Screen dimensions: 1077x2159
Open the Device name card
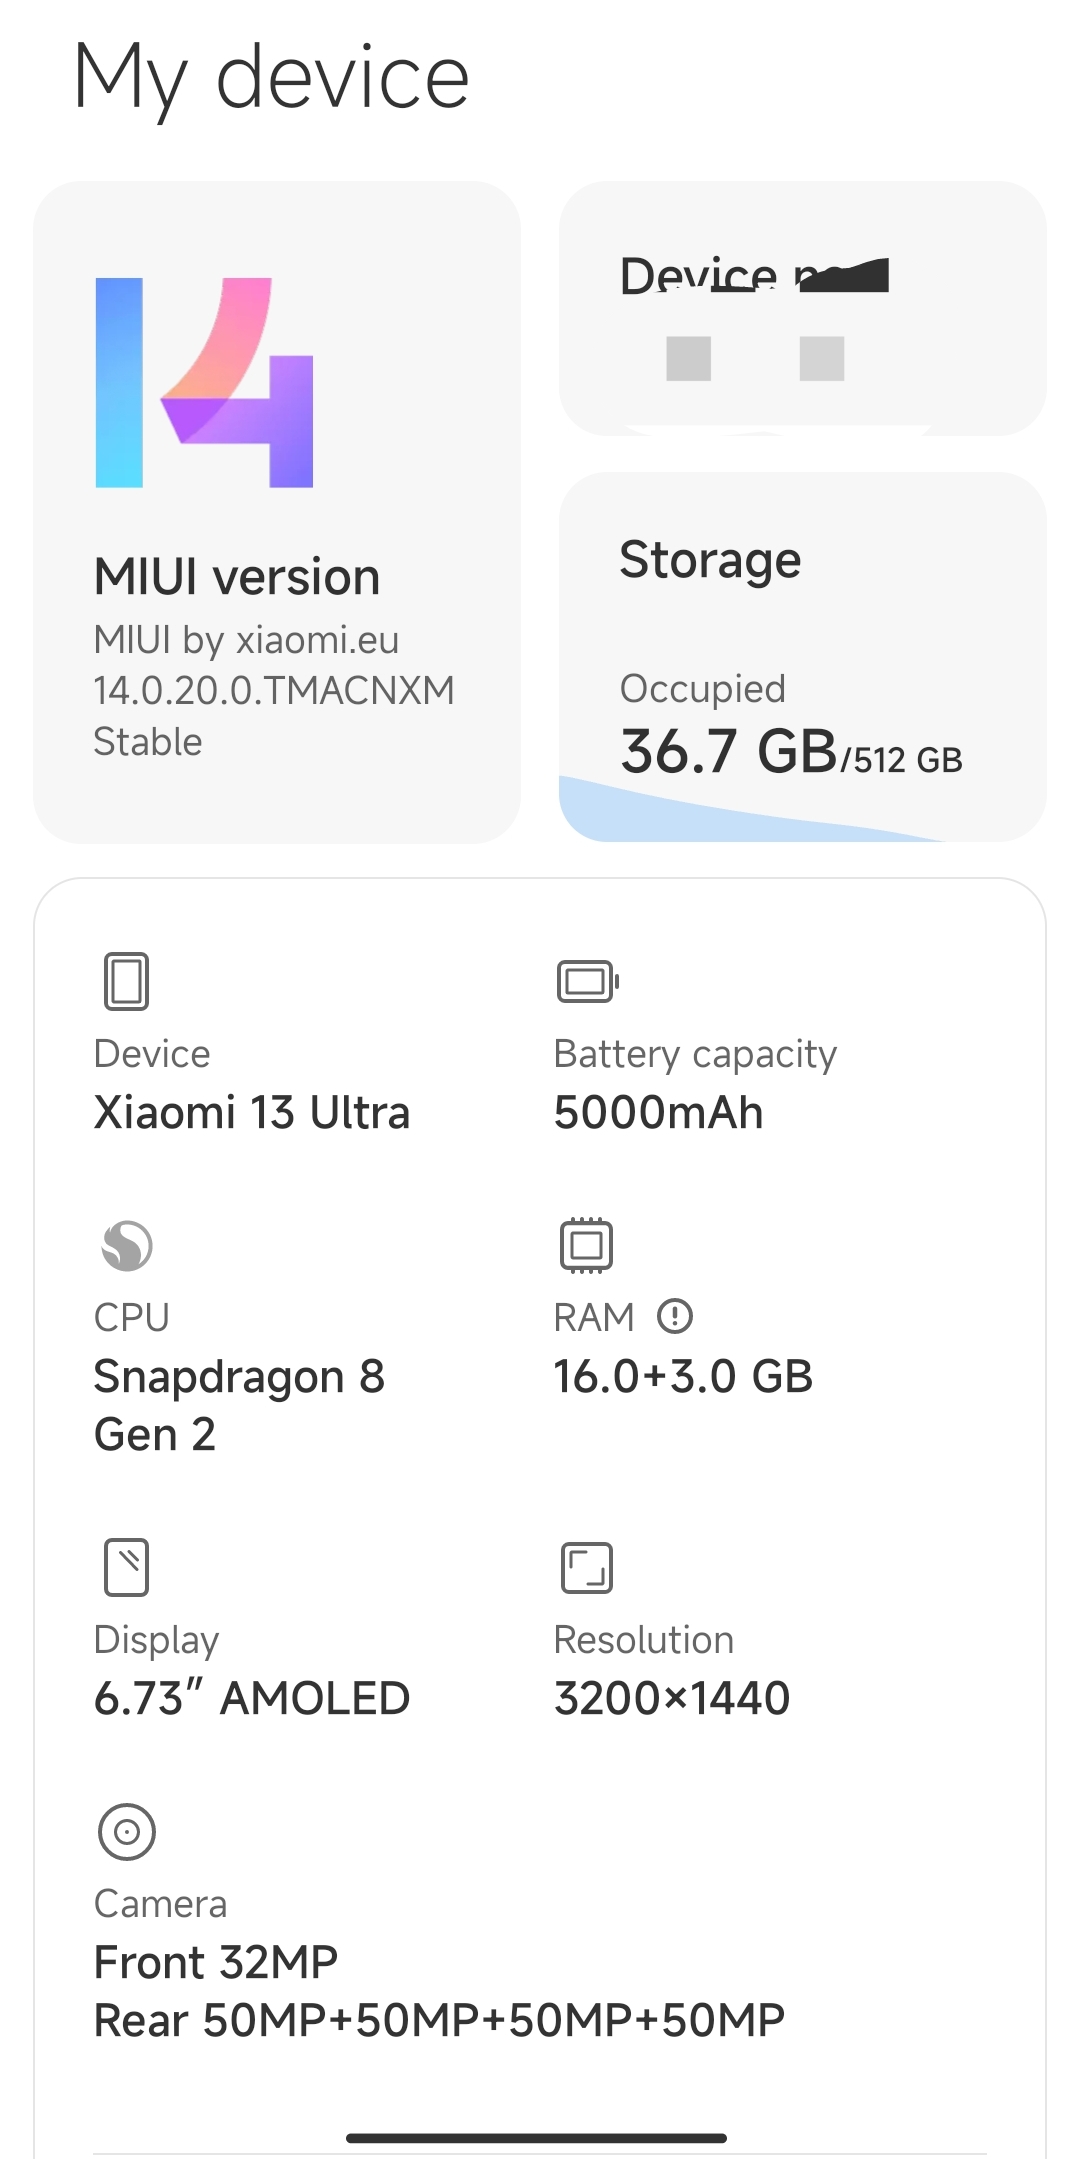tap(802, 308)
